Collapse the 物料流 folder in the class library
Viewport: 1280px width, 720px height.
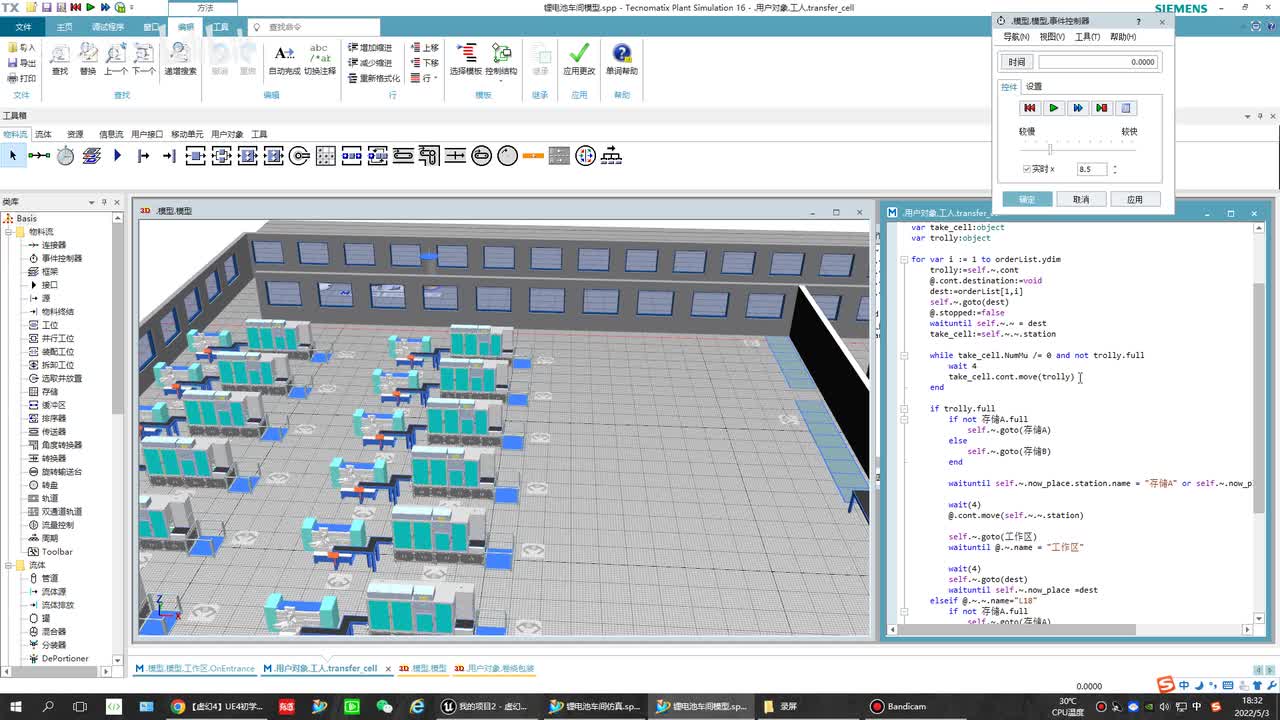8,232
